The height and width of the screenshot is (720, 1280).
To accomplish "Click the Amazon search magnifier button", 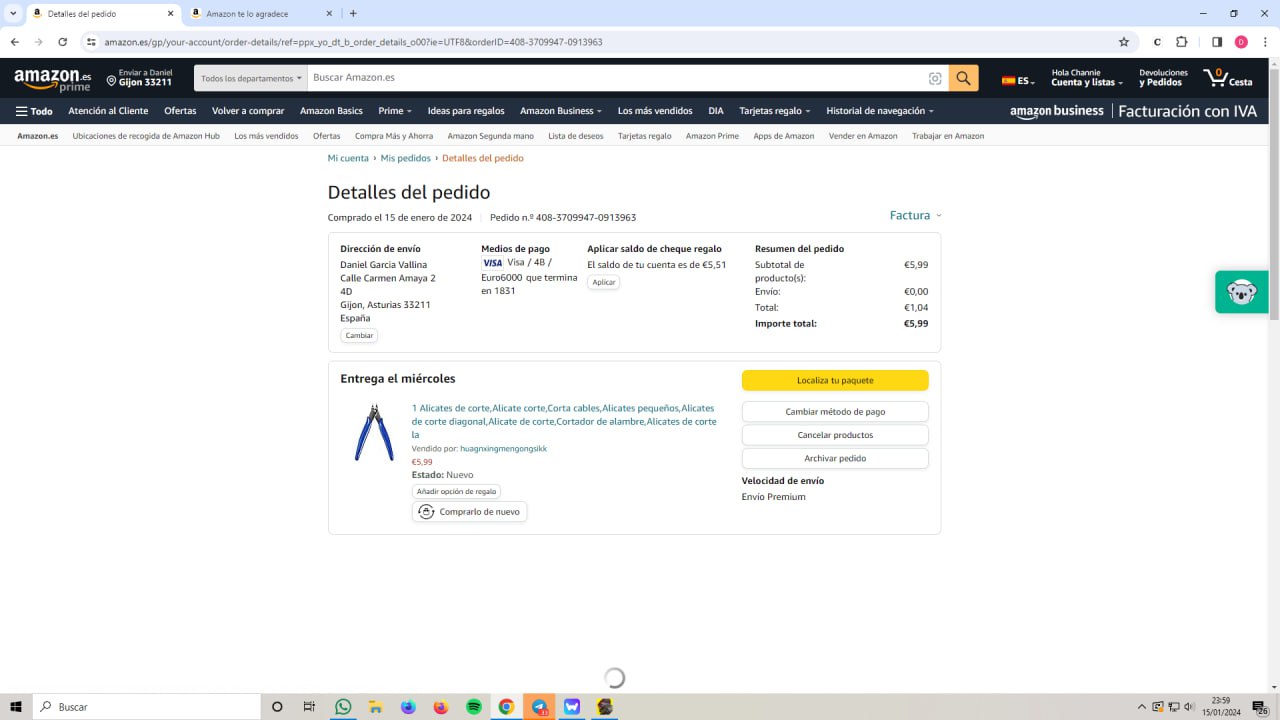I will (963, 78).
